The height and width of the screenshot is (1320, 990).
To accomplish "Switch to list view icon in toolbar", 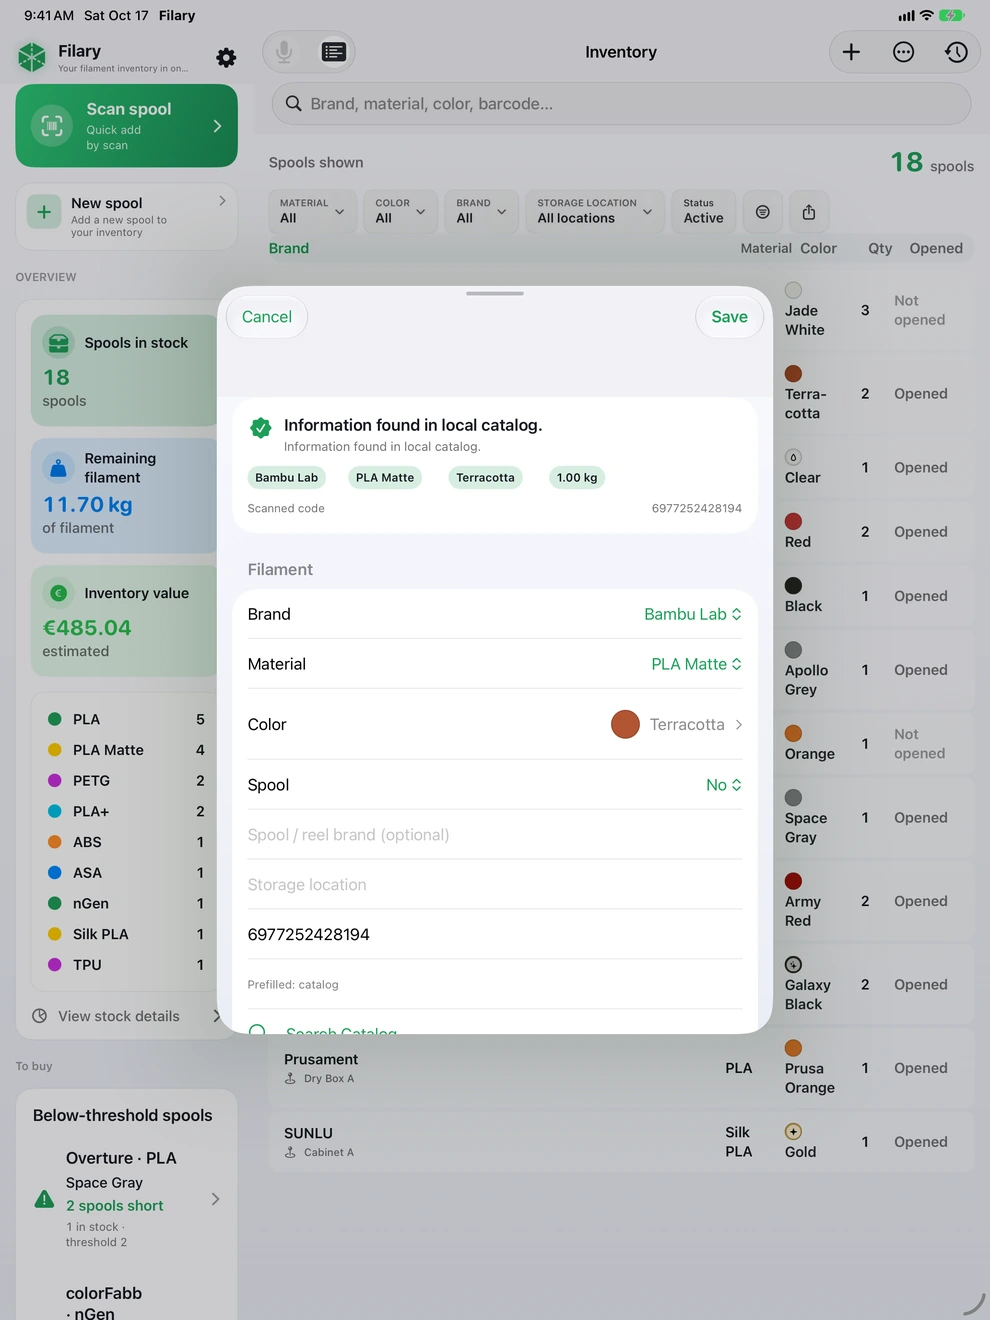I will (x=333, y=52).
